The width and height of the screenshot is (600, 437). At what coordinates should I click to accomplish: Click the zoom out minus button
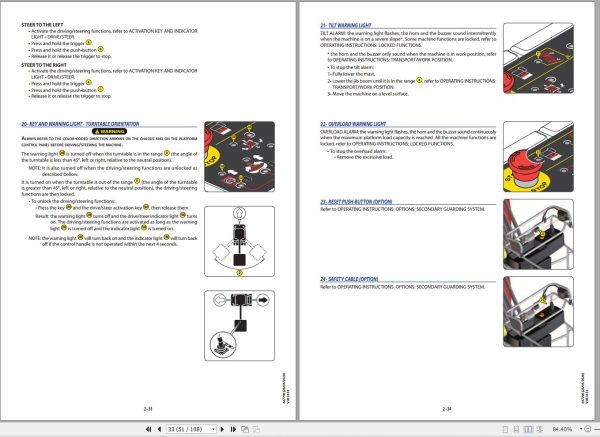(588, 429)
